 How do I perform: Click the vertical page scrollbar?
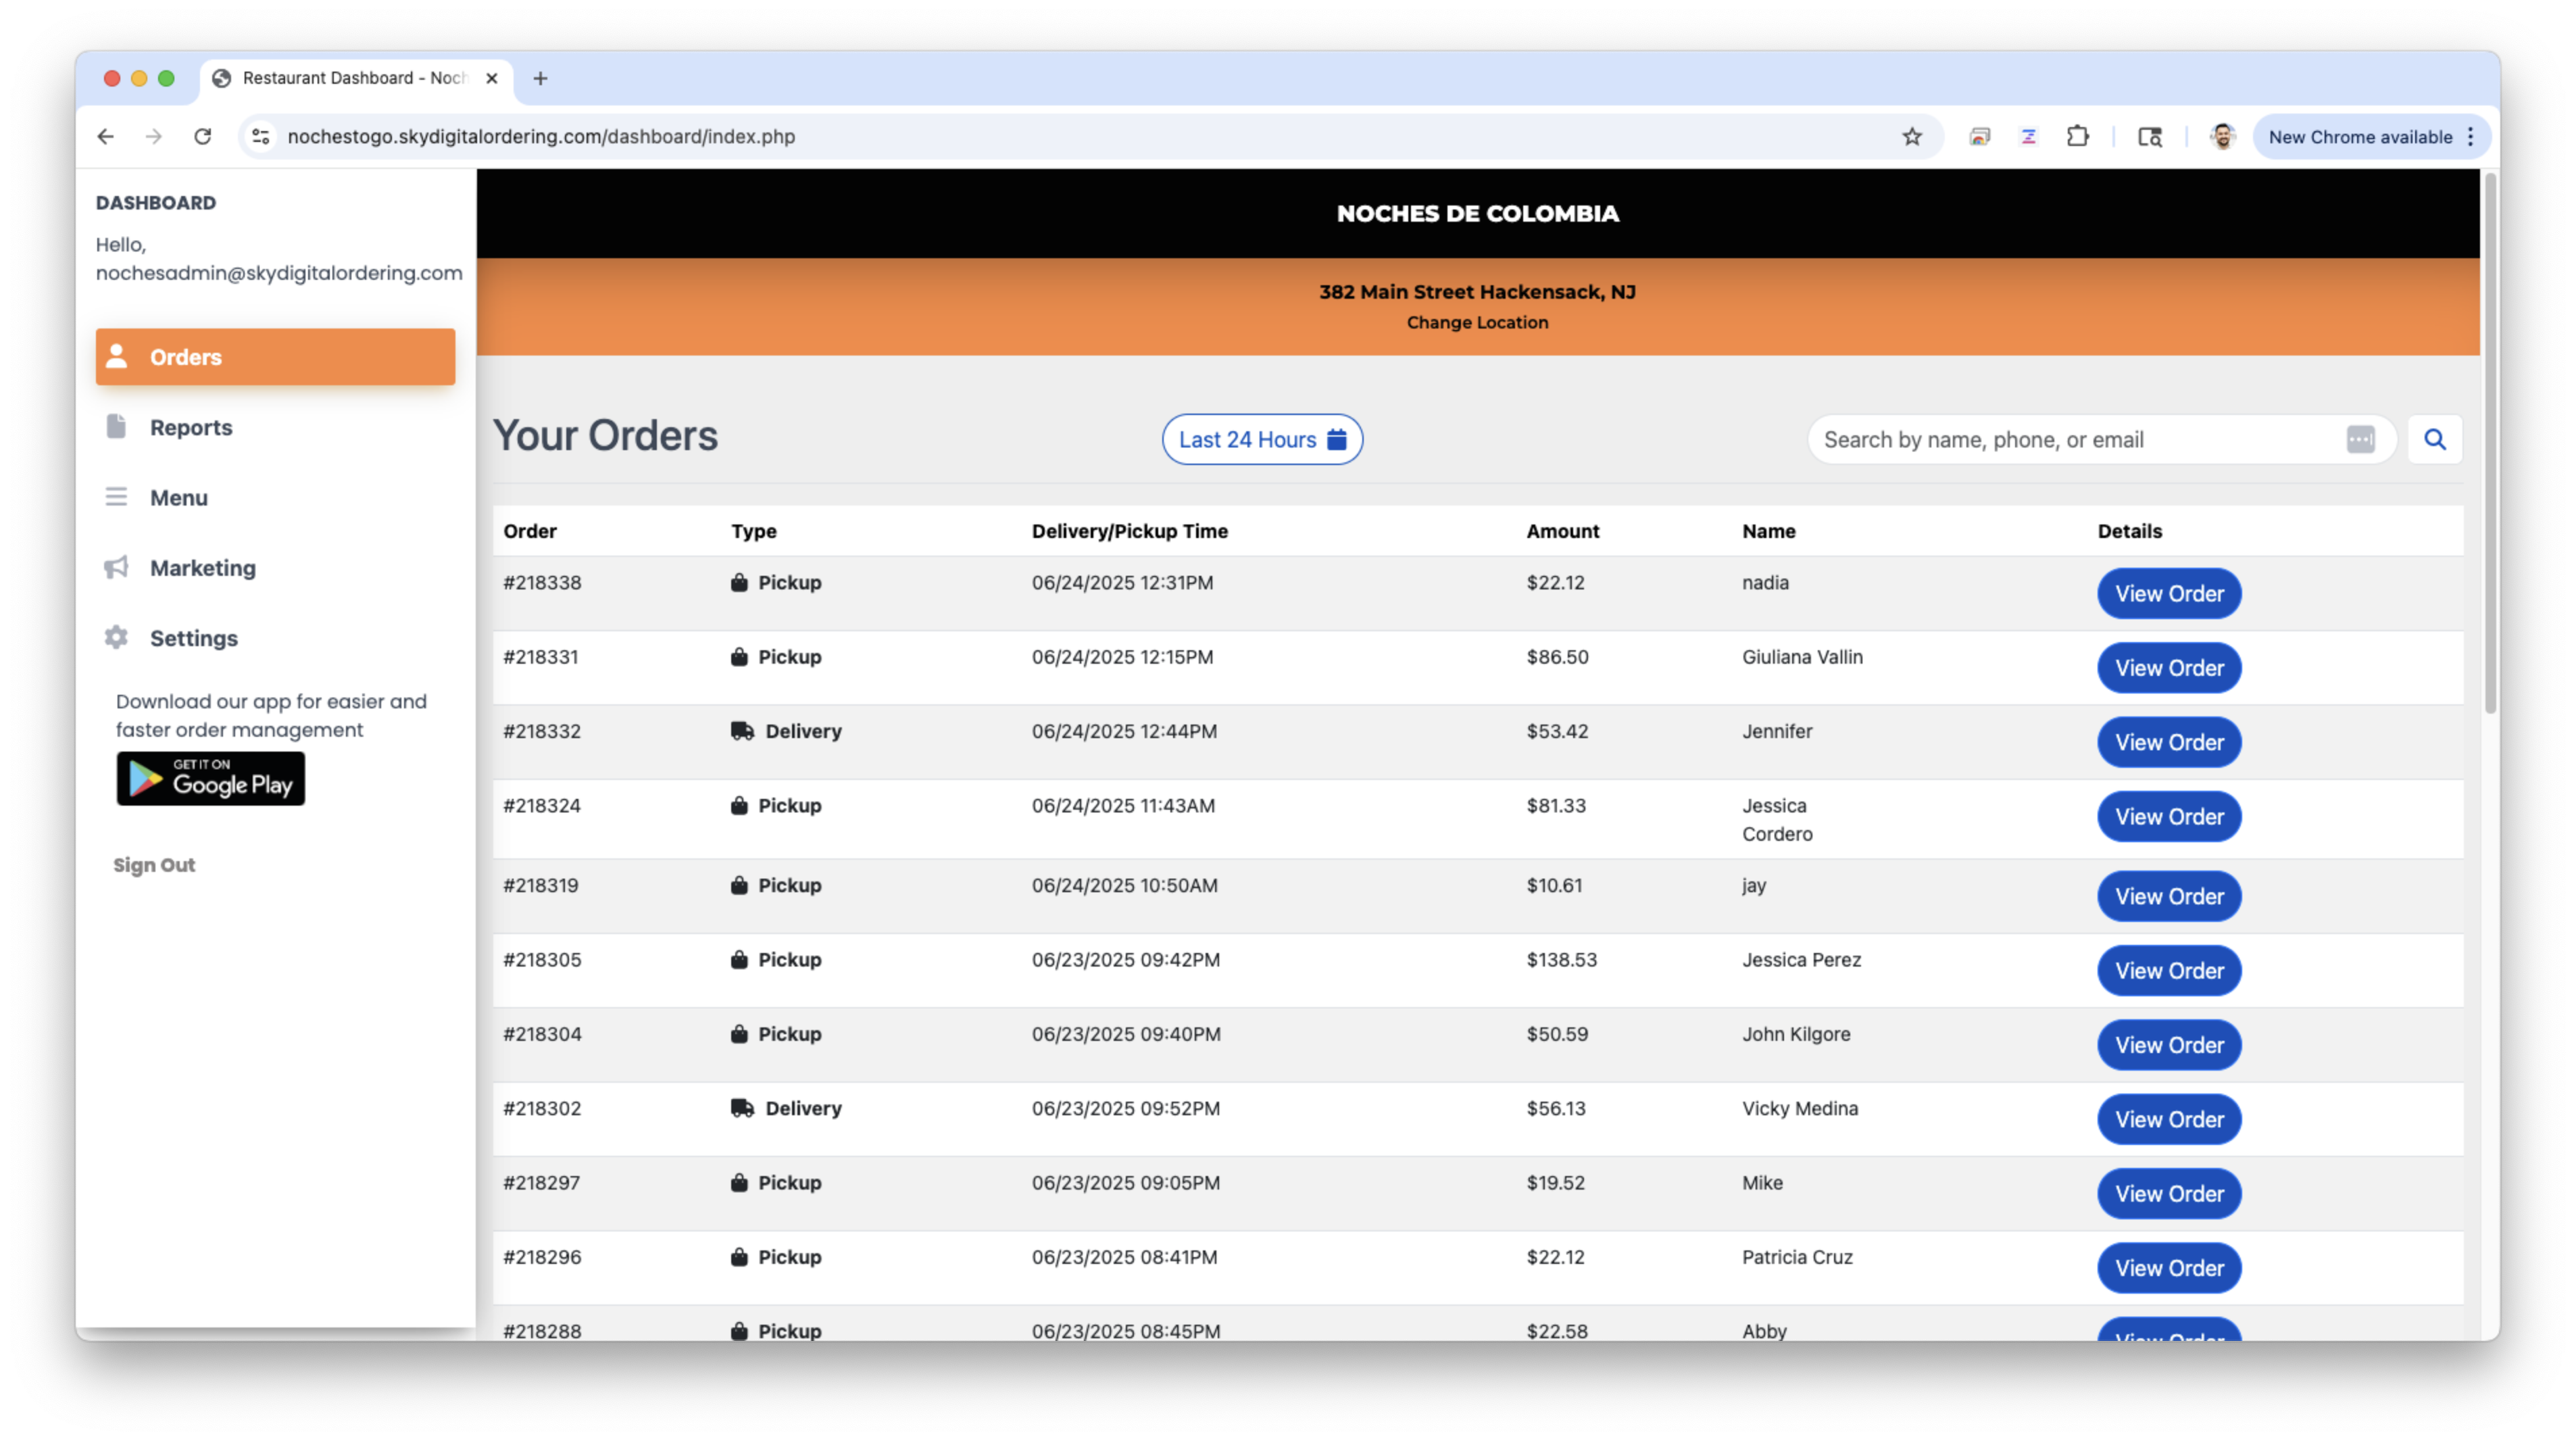pyautogui.click(x=2489, y=445)
